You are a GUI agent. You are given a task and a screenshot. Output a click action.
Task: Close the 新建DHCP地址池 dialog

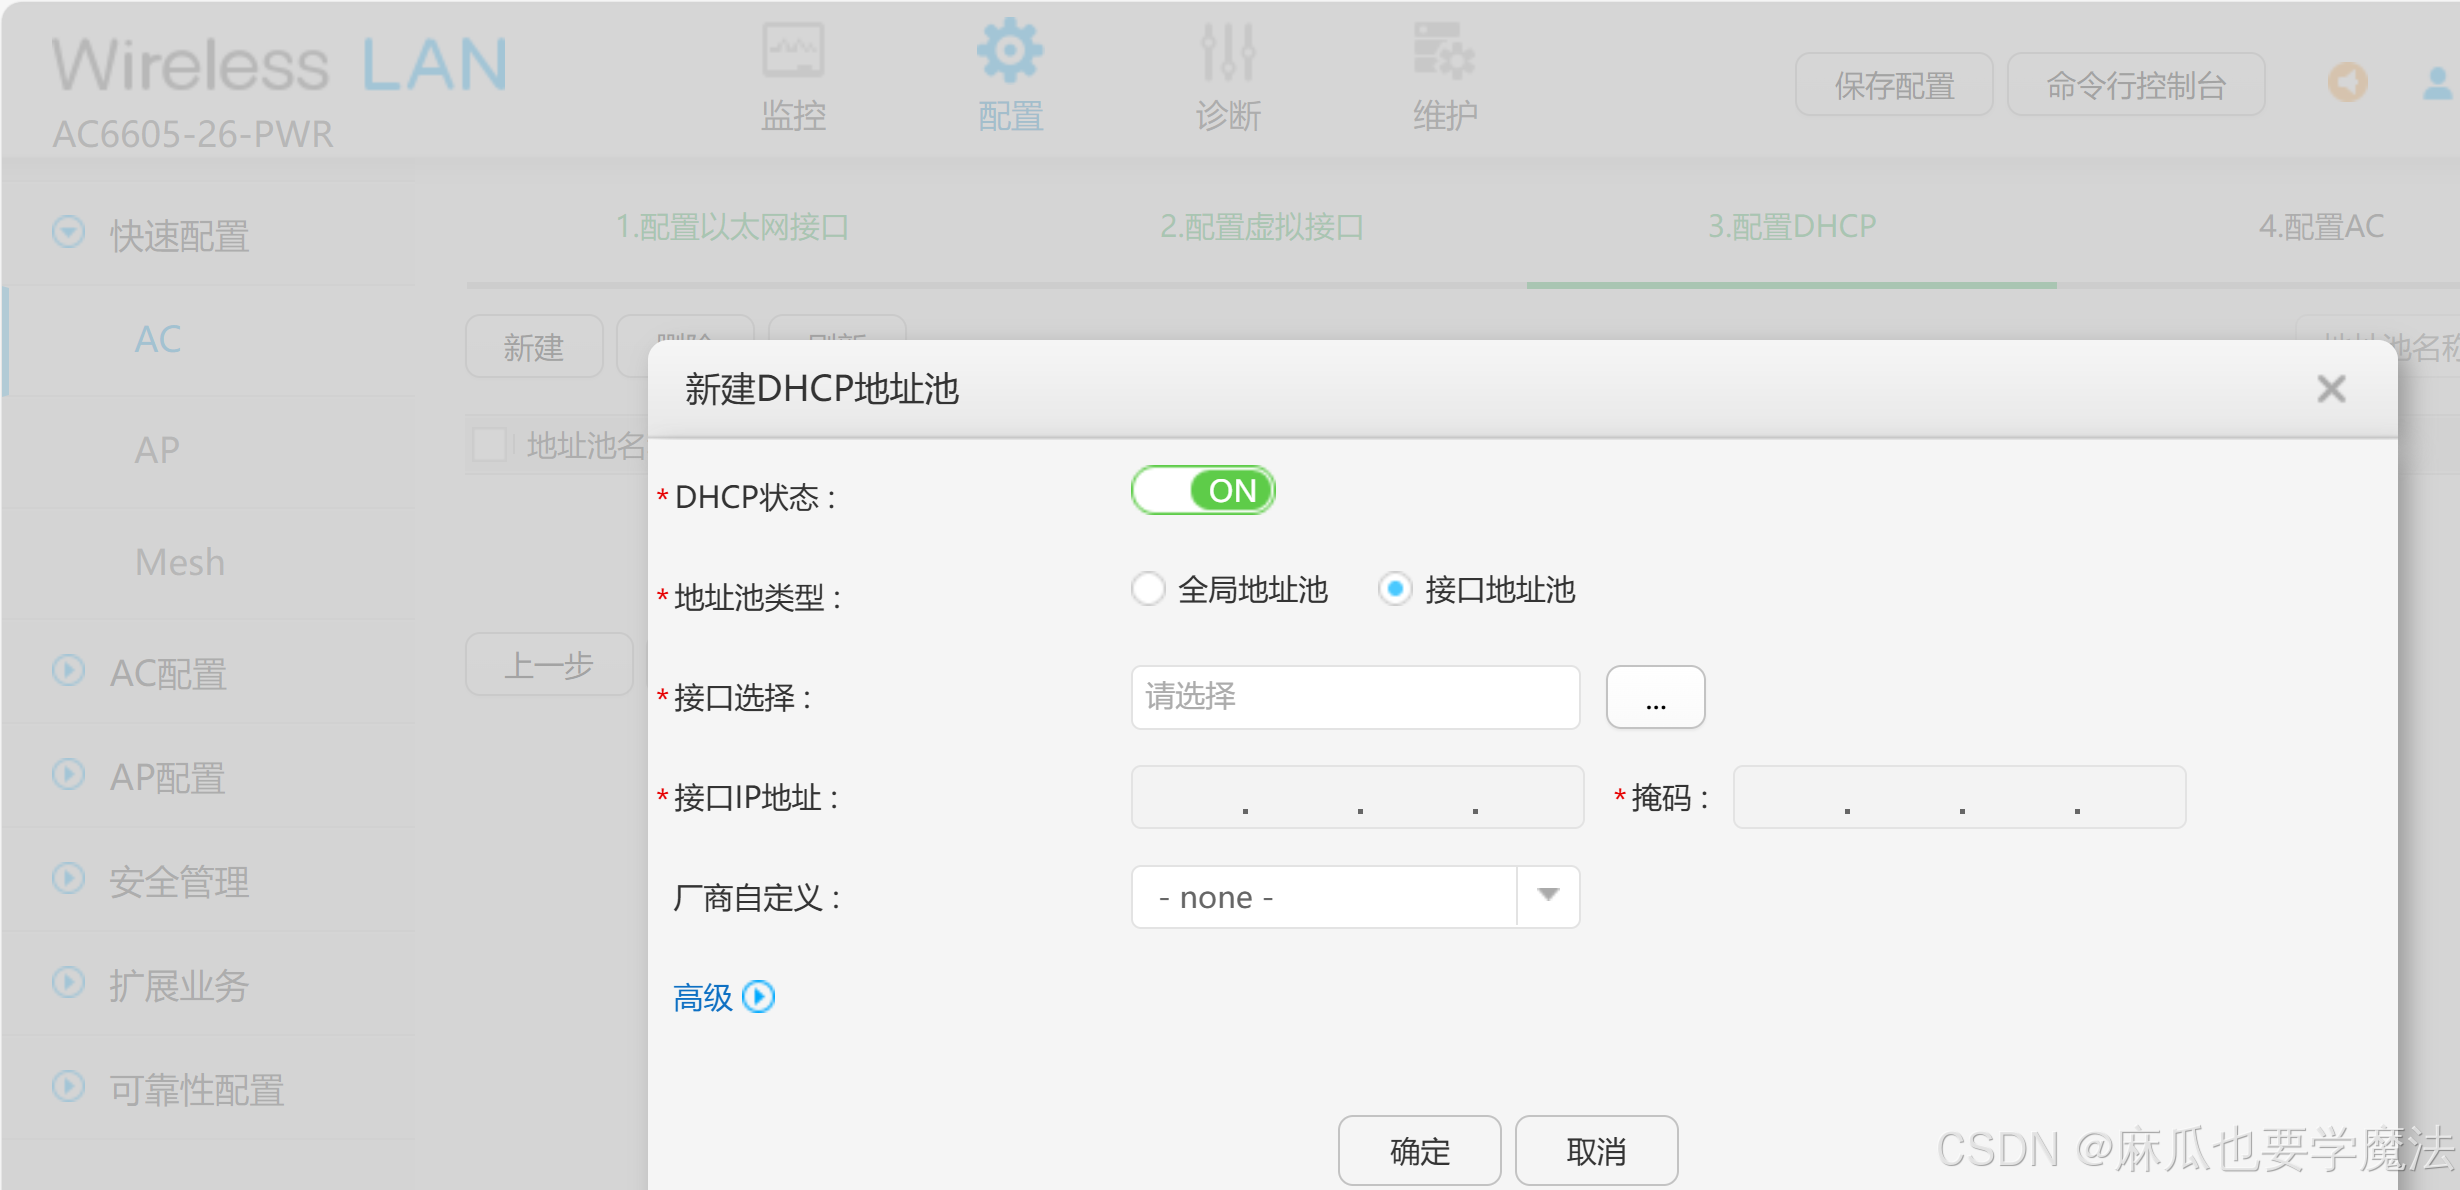[2331, 389]
